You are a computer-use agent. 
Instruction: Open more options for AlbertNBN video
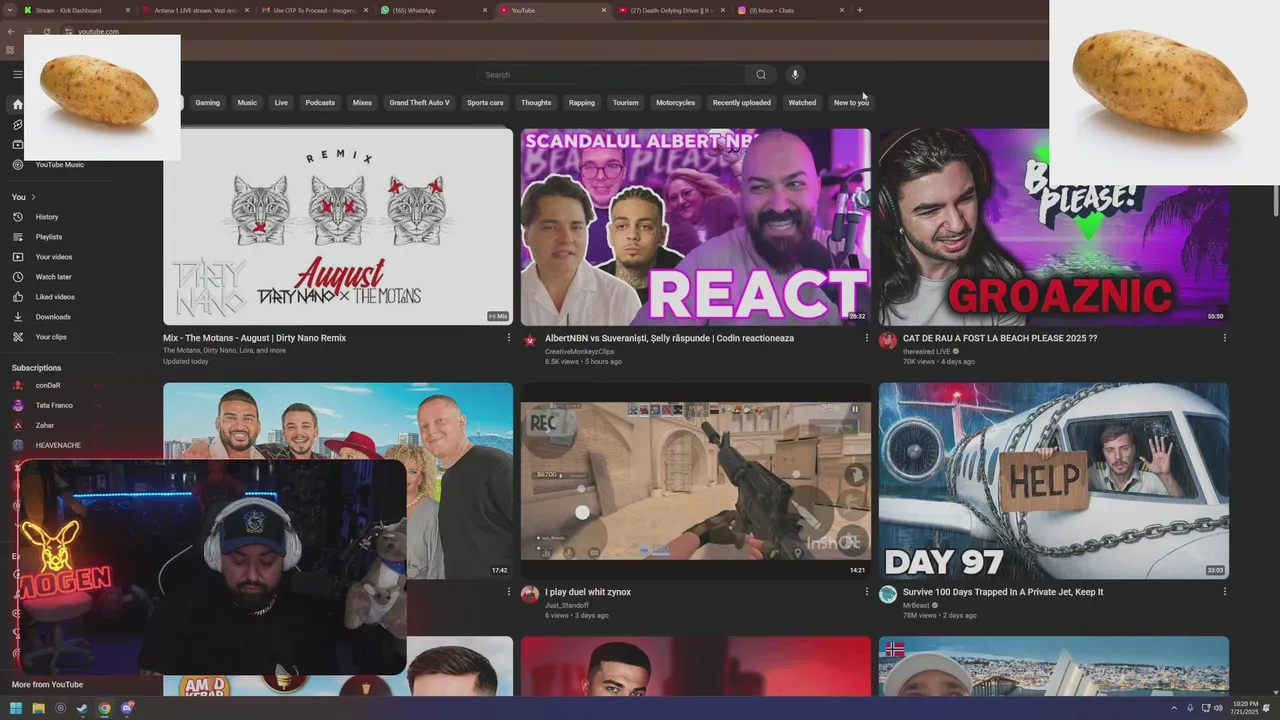tap(866, 338)
